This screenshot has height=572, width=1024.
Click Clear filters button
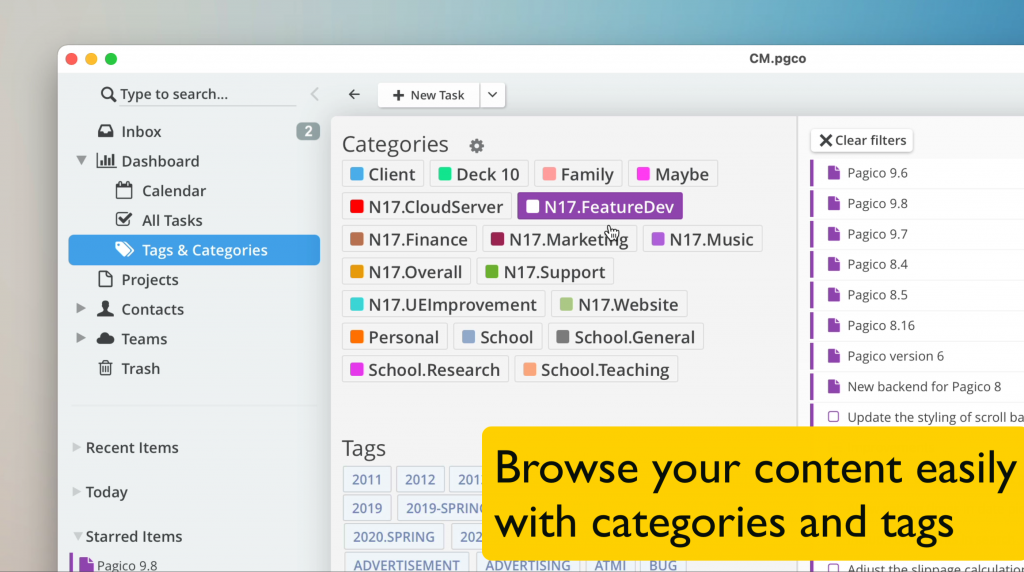coord(862,140)
